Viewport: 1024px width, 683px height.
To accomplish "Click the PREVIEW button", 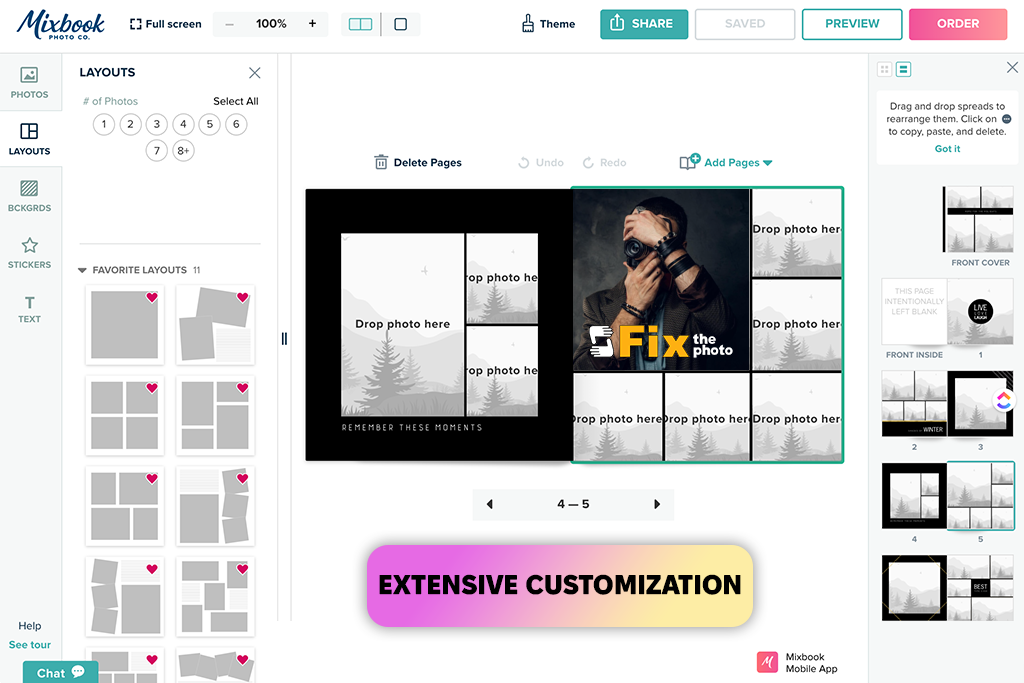I will [x=852, y=24].
